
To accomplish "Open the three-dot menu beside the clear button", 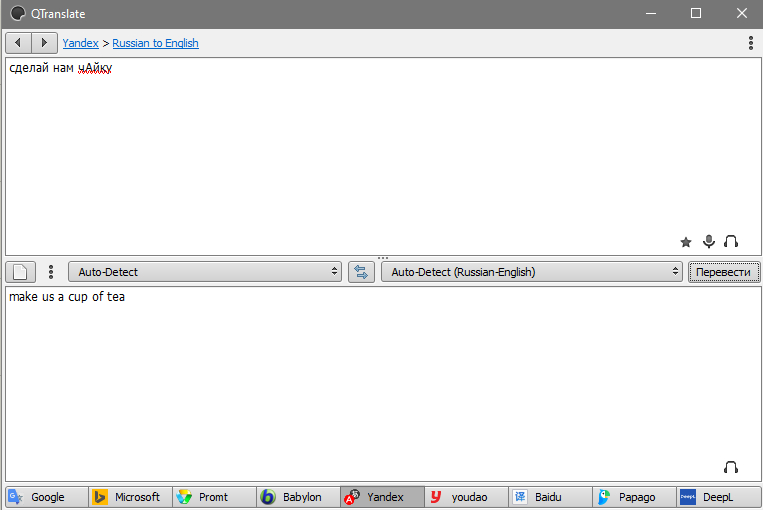I will tap(51, 272).
